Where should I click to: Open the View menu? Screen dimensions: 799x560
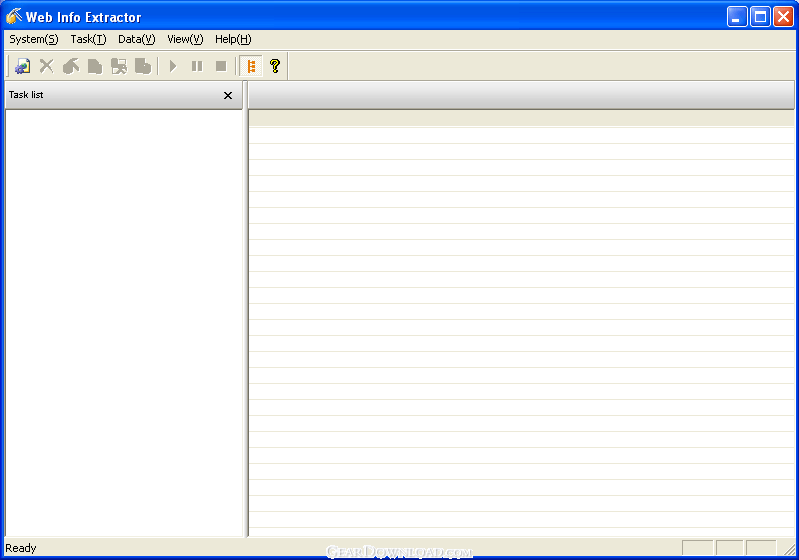[x=185, y=39]
